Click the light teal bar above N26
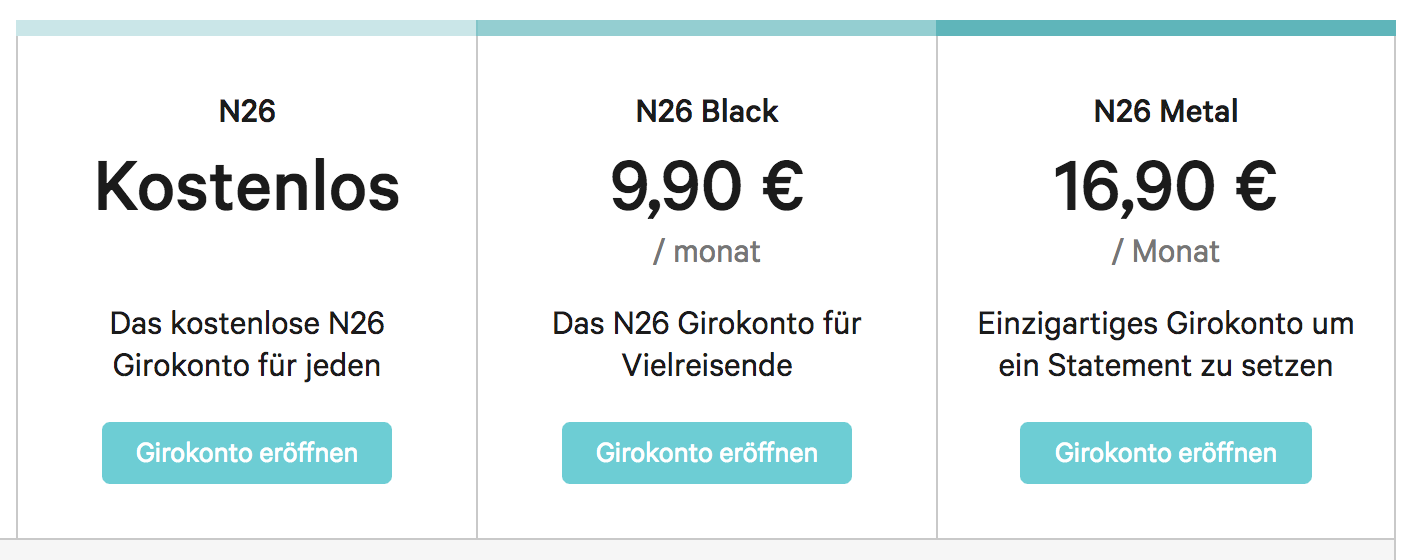Image resolution: width=1422 pixels, height=560 pixels. coord(246,28)
